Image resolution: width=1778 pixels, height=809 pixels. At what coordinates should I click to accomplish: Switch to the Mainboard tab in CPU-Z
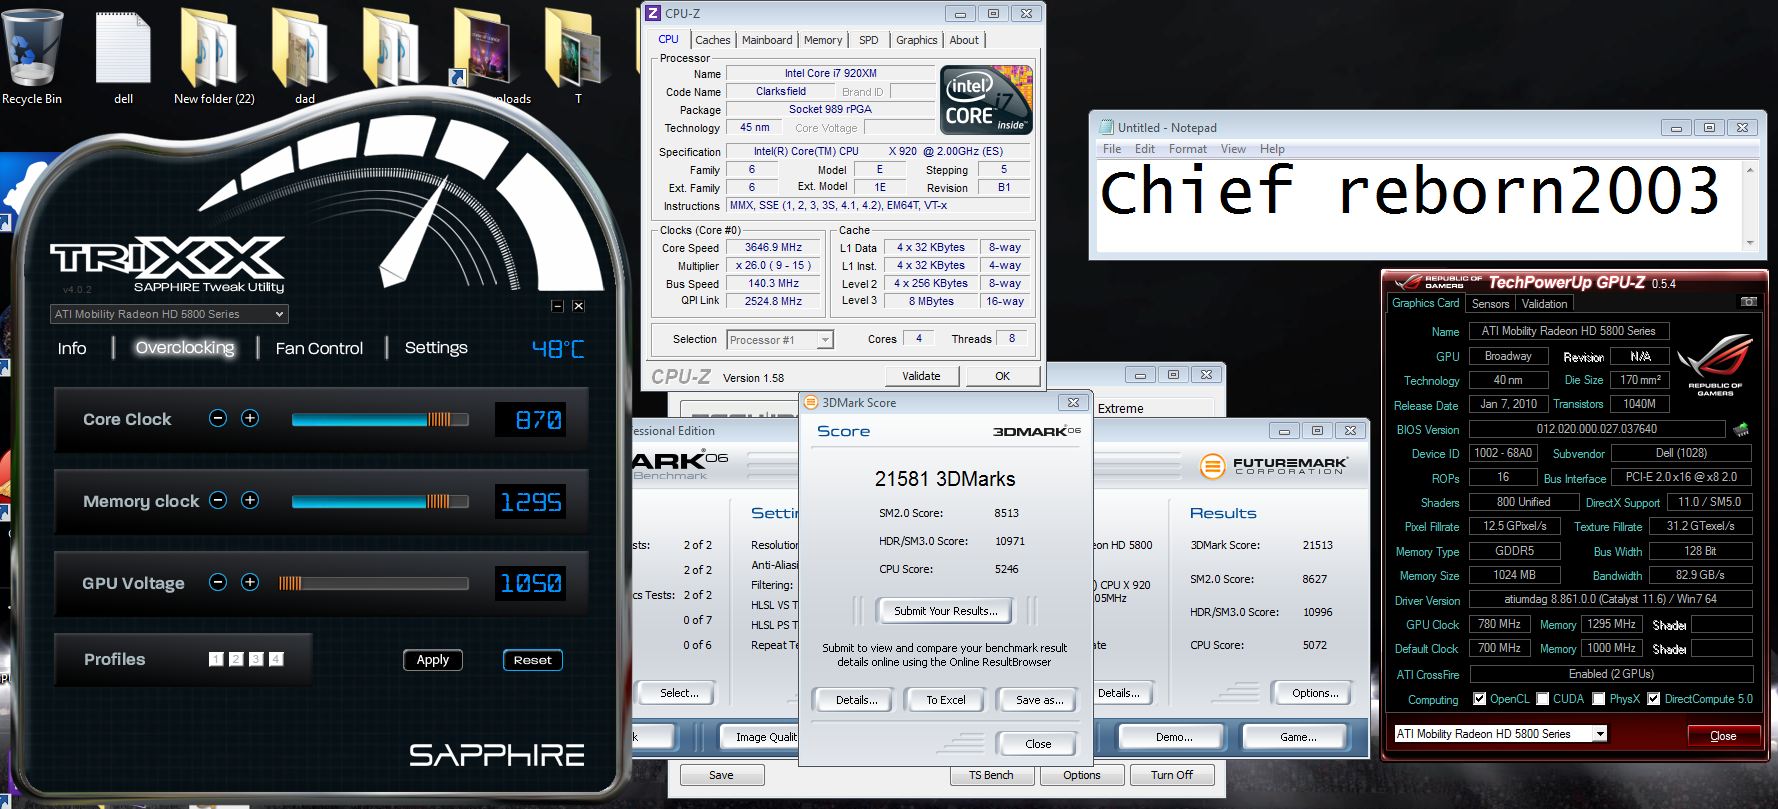[767, 40]
